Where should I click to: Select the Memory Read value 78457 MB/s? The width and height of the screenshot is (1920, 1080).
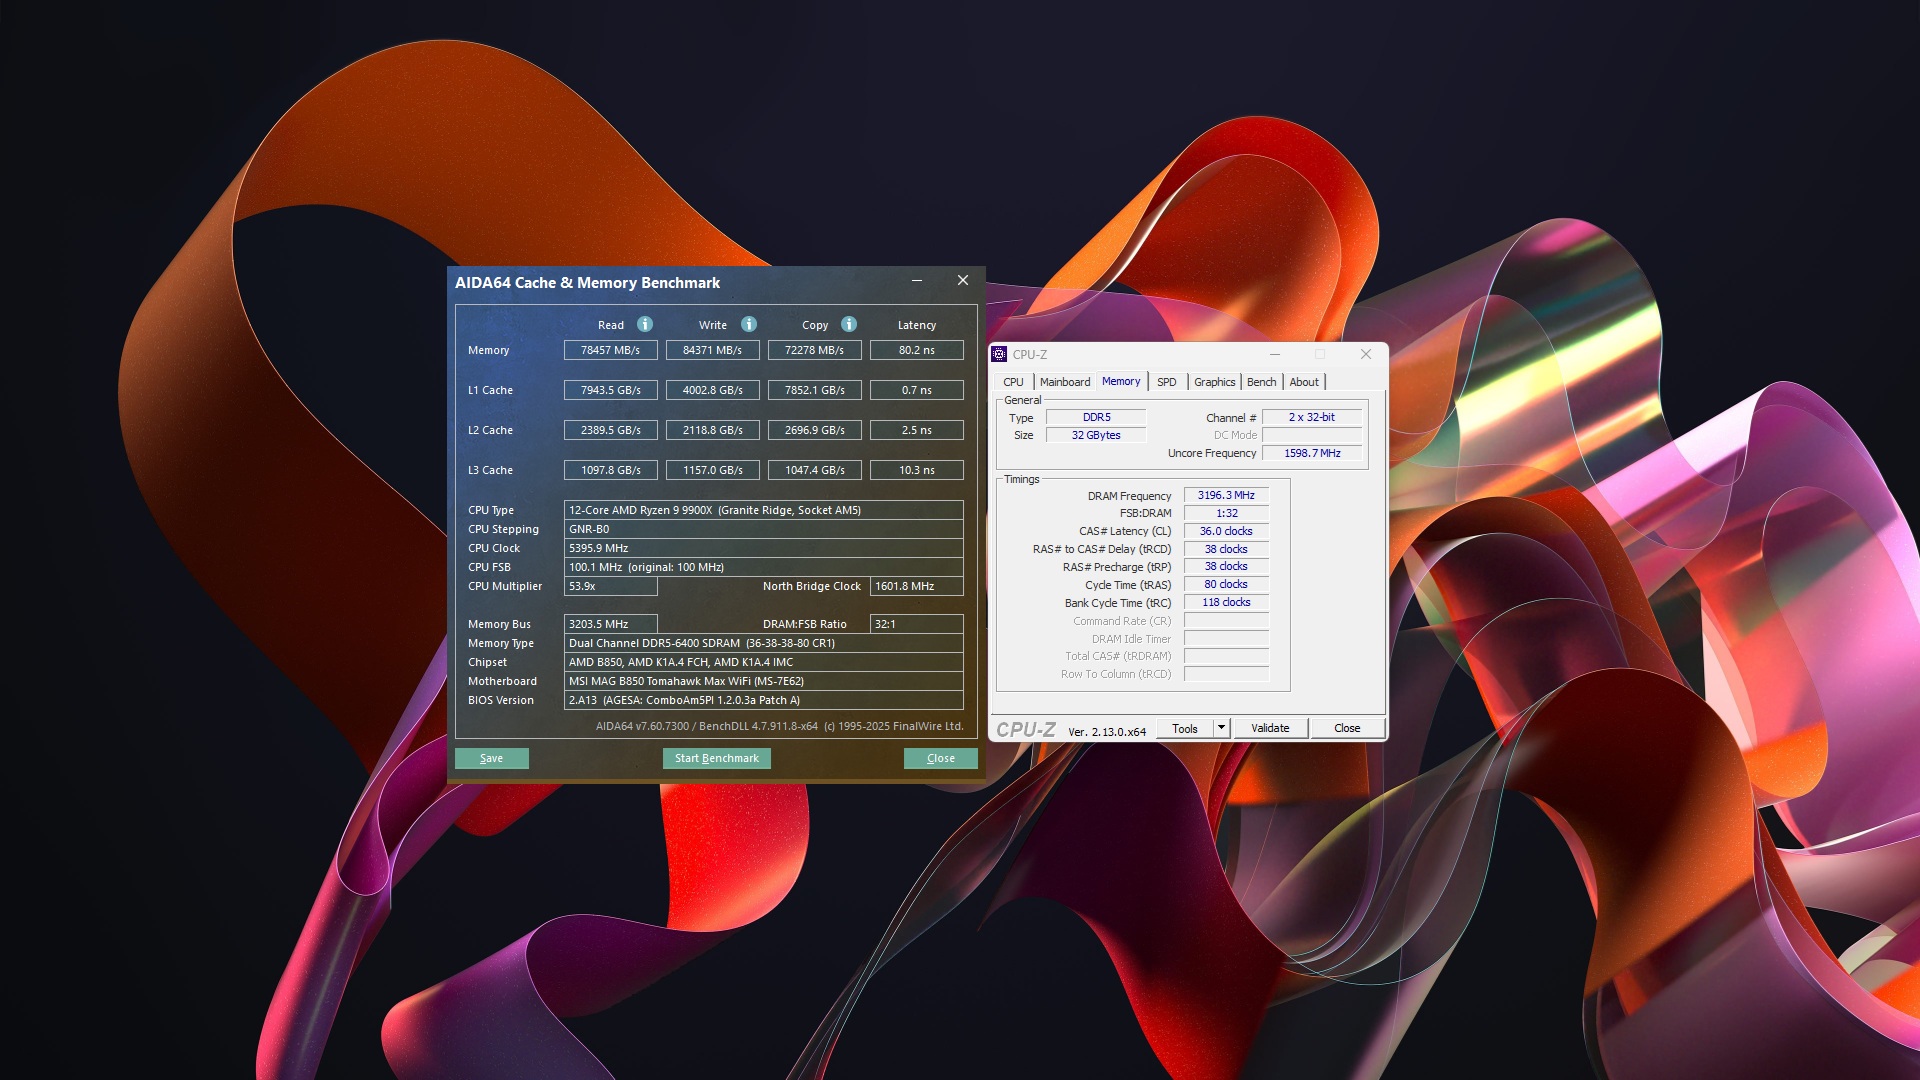611,350
